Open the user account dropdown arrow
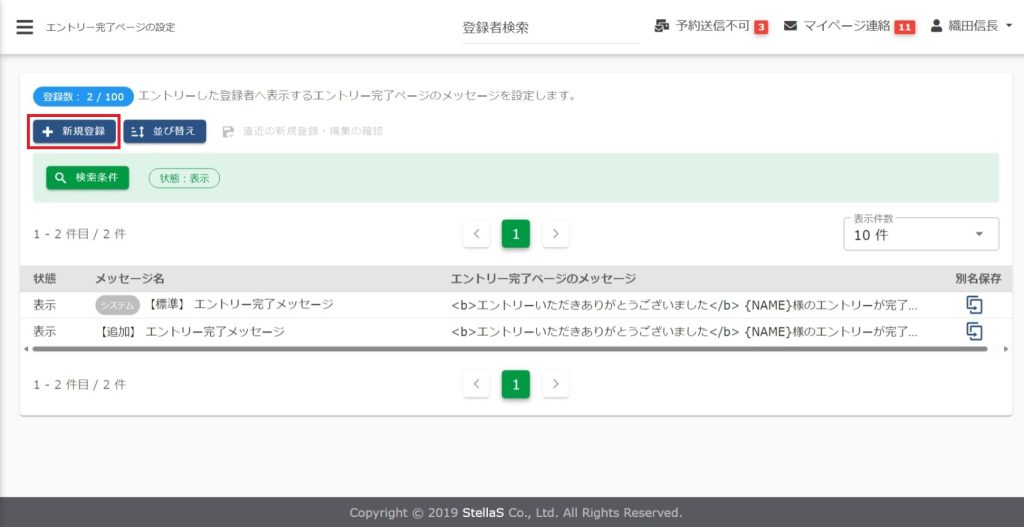The height and width of the screenshot is (527, 1024). (x=1007, y=26)
